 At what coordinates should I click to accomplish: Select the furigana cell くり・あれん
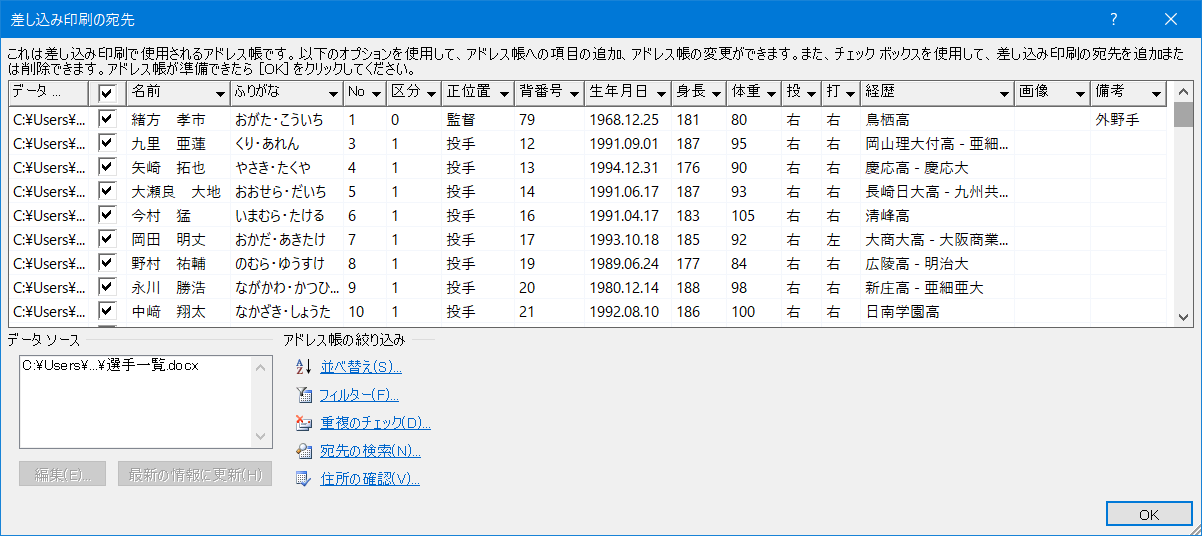tap(267, 143)
